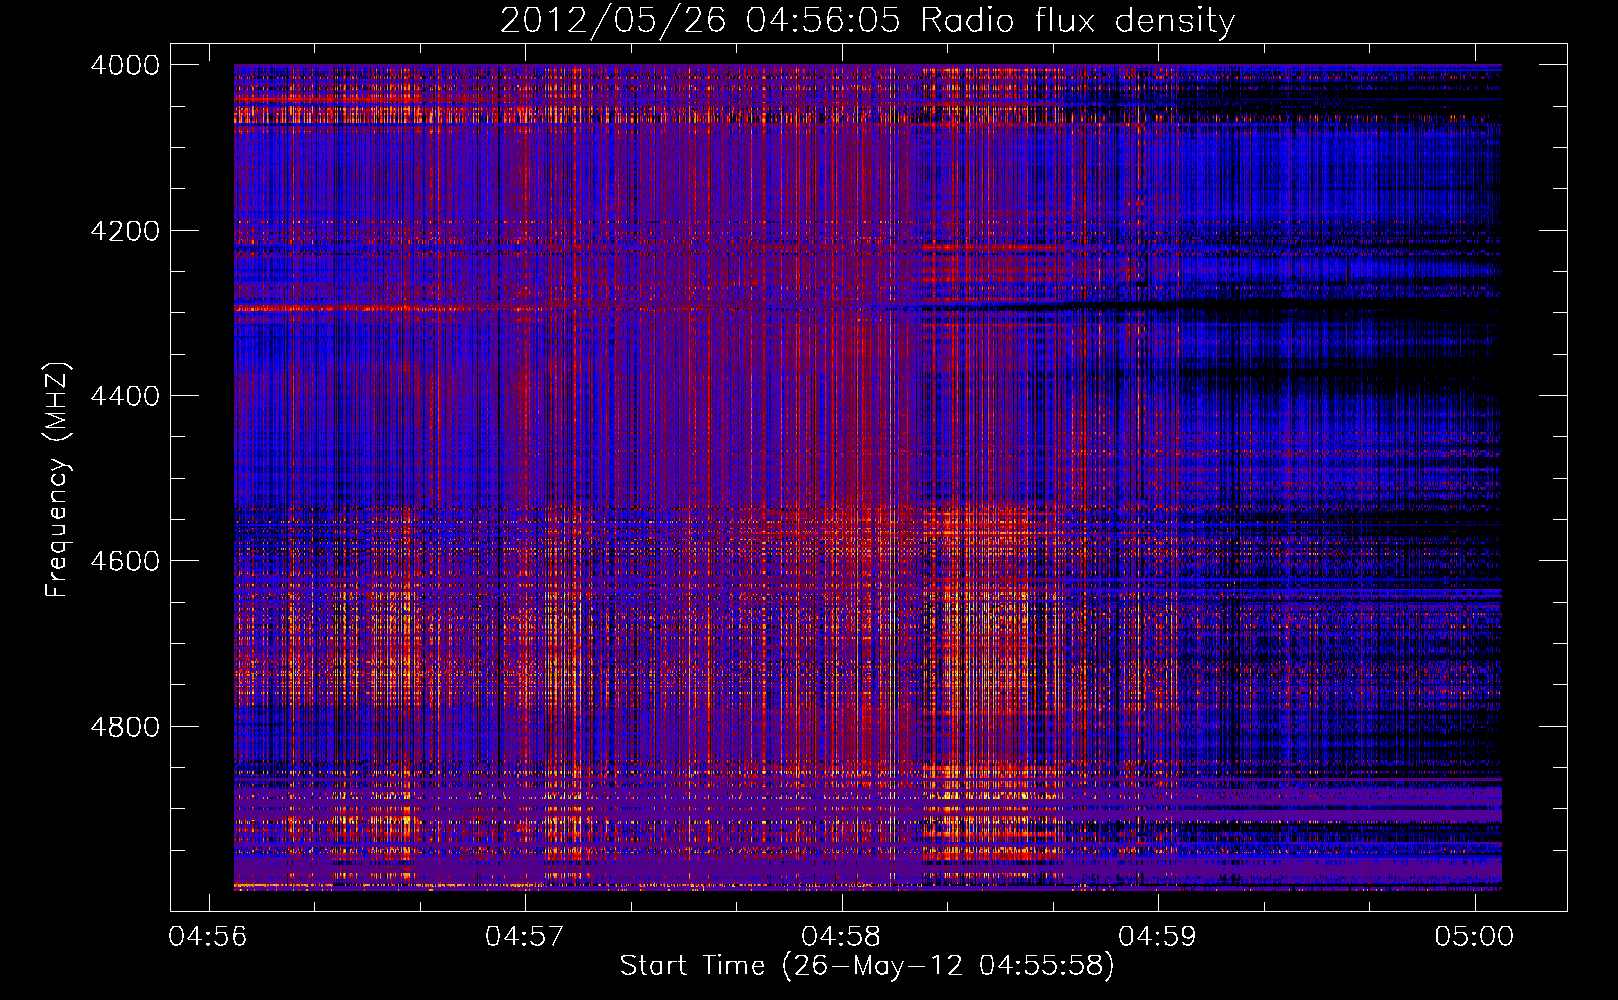
Task: Select the 4000 frequency axis label
Action: tap(125, 65)
